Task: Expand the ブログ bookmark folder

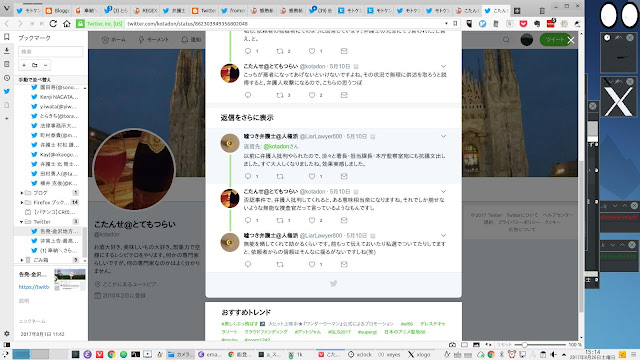Action: [22, 193]
